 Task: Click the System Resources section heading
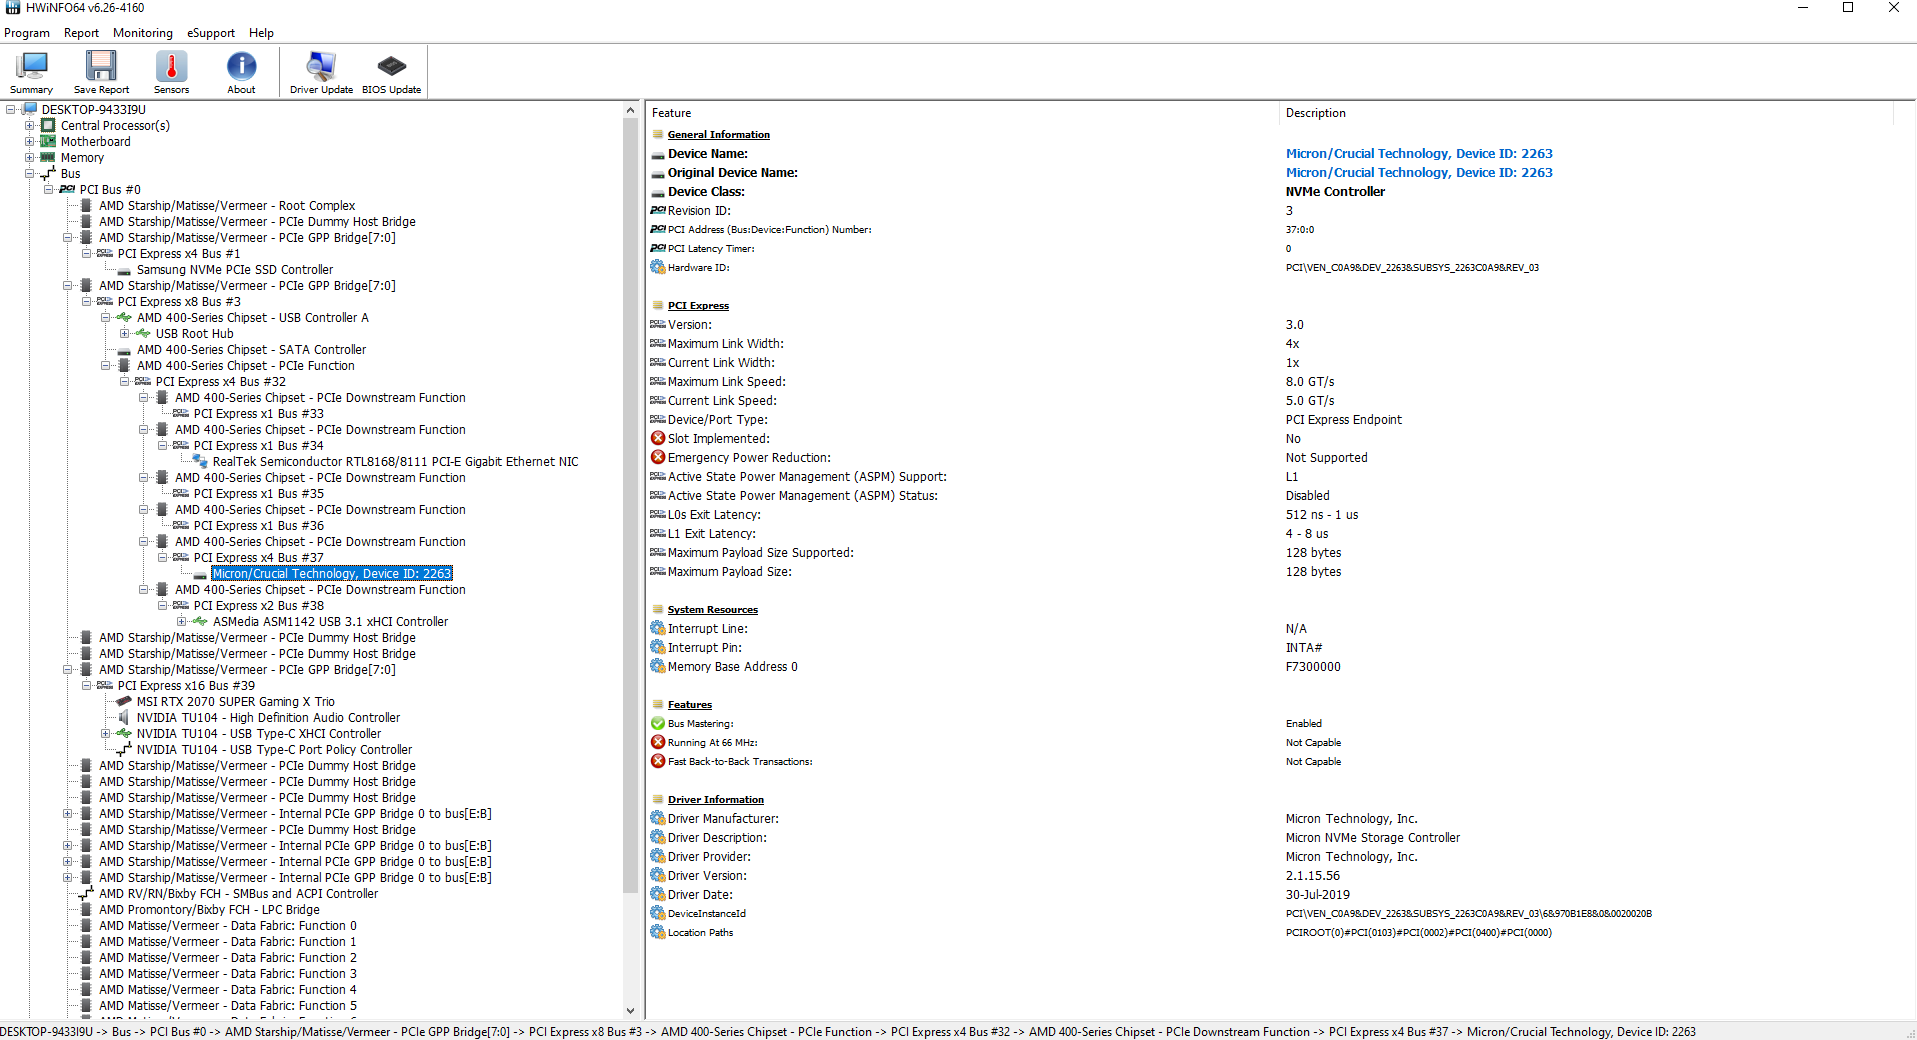pos(712,609)
